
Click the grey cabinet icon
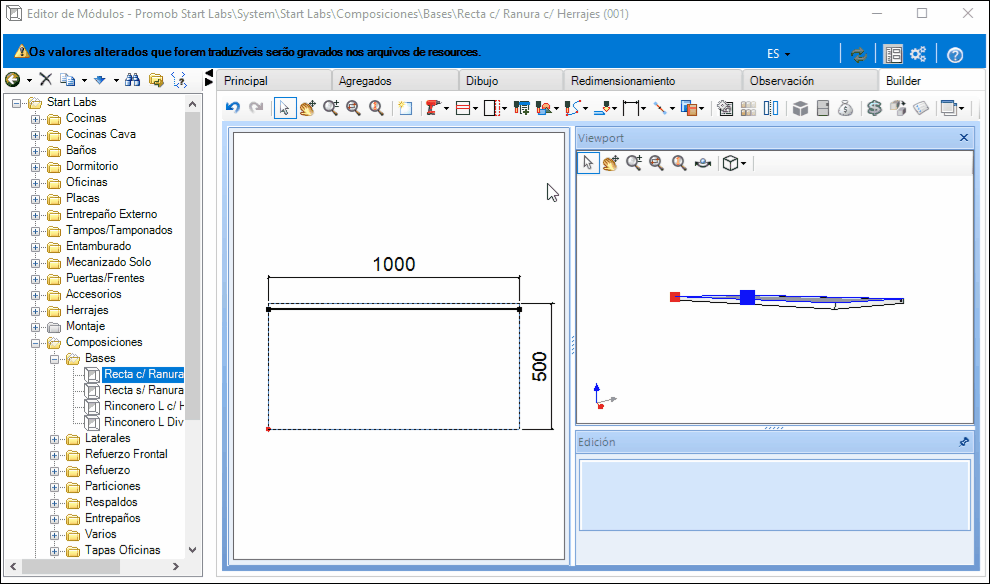click(x=823, y=108)
